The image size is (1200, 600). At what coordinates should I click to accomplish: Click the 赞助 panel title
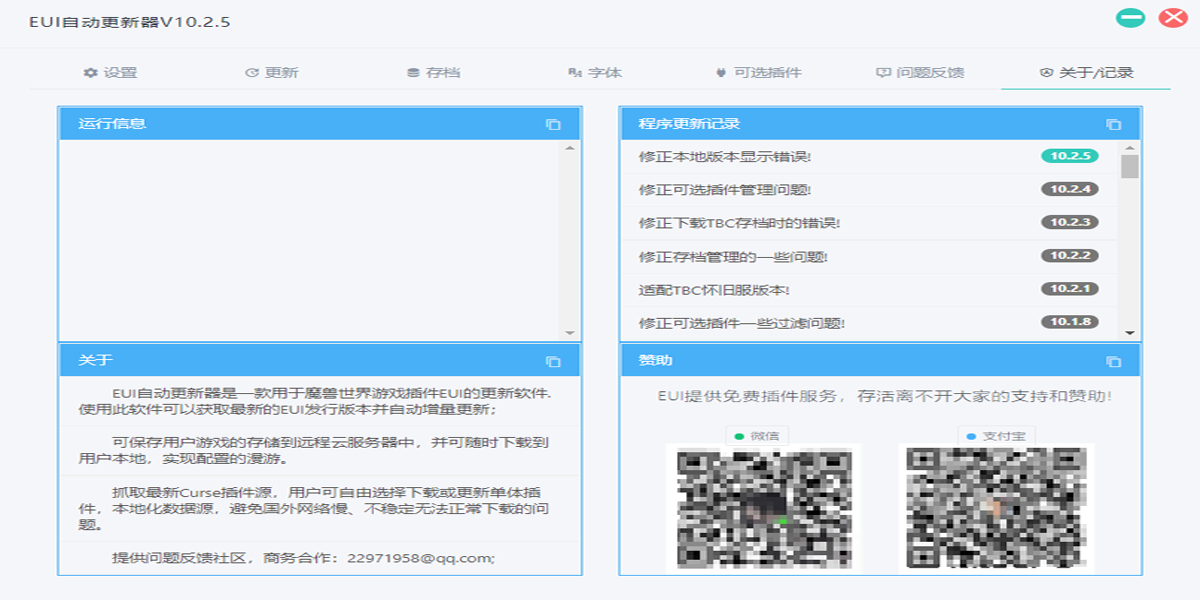point(656,361)
